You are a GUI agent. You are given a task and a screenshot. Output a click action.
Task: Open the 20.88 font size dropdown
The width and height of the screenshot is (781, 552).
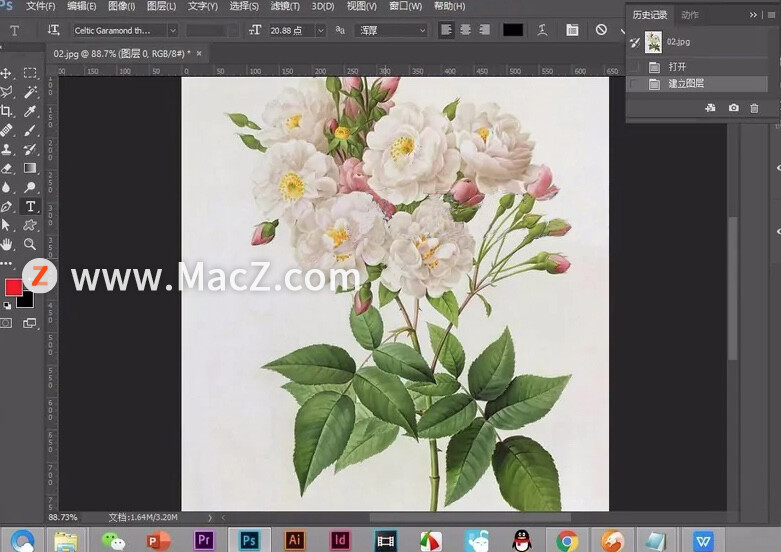click(321, 30)
